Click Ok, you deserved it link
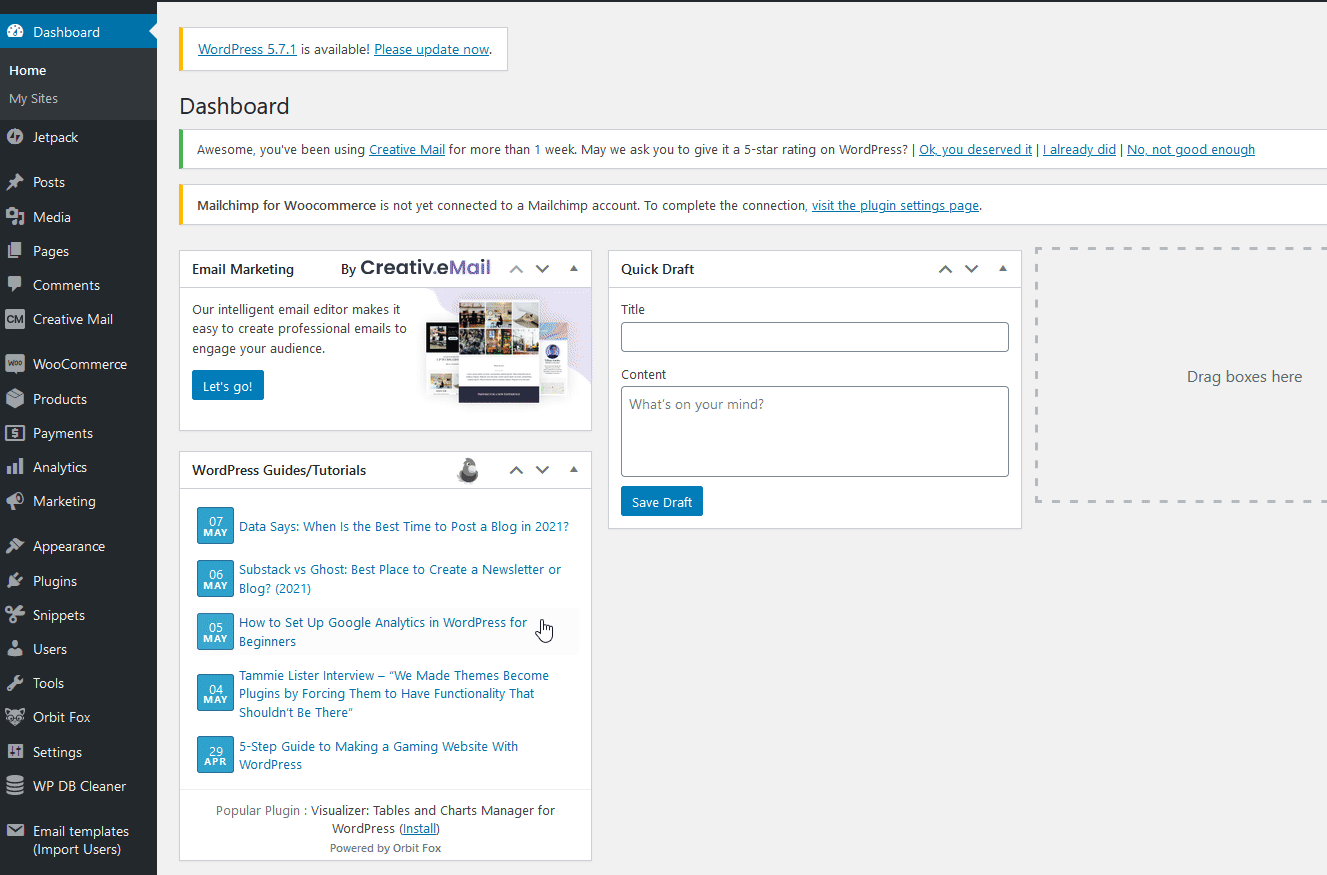This screenshot has width=1327, height=875. (x=976, y=149)
